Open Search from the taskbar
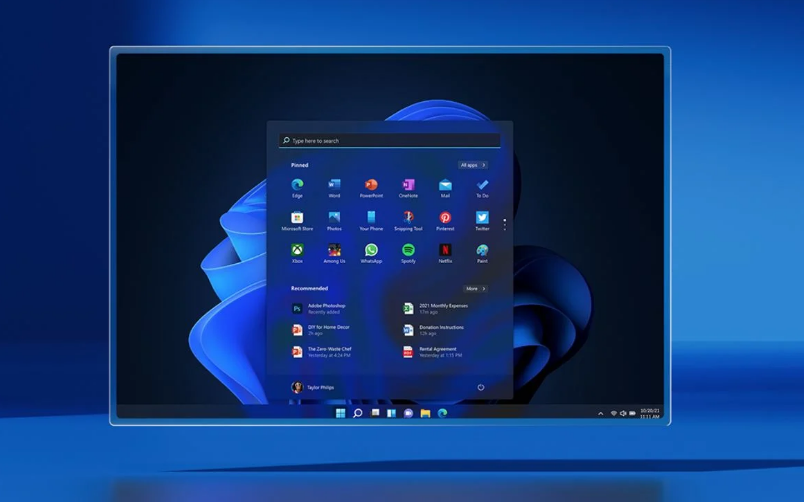Image resolution: width=804 pixels, height=502 pixels. 357,413
